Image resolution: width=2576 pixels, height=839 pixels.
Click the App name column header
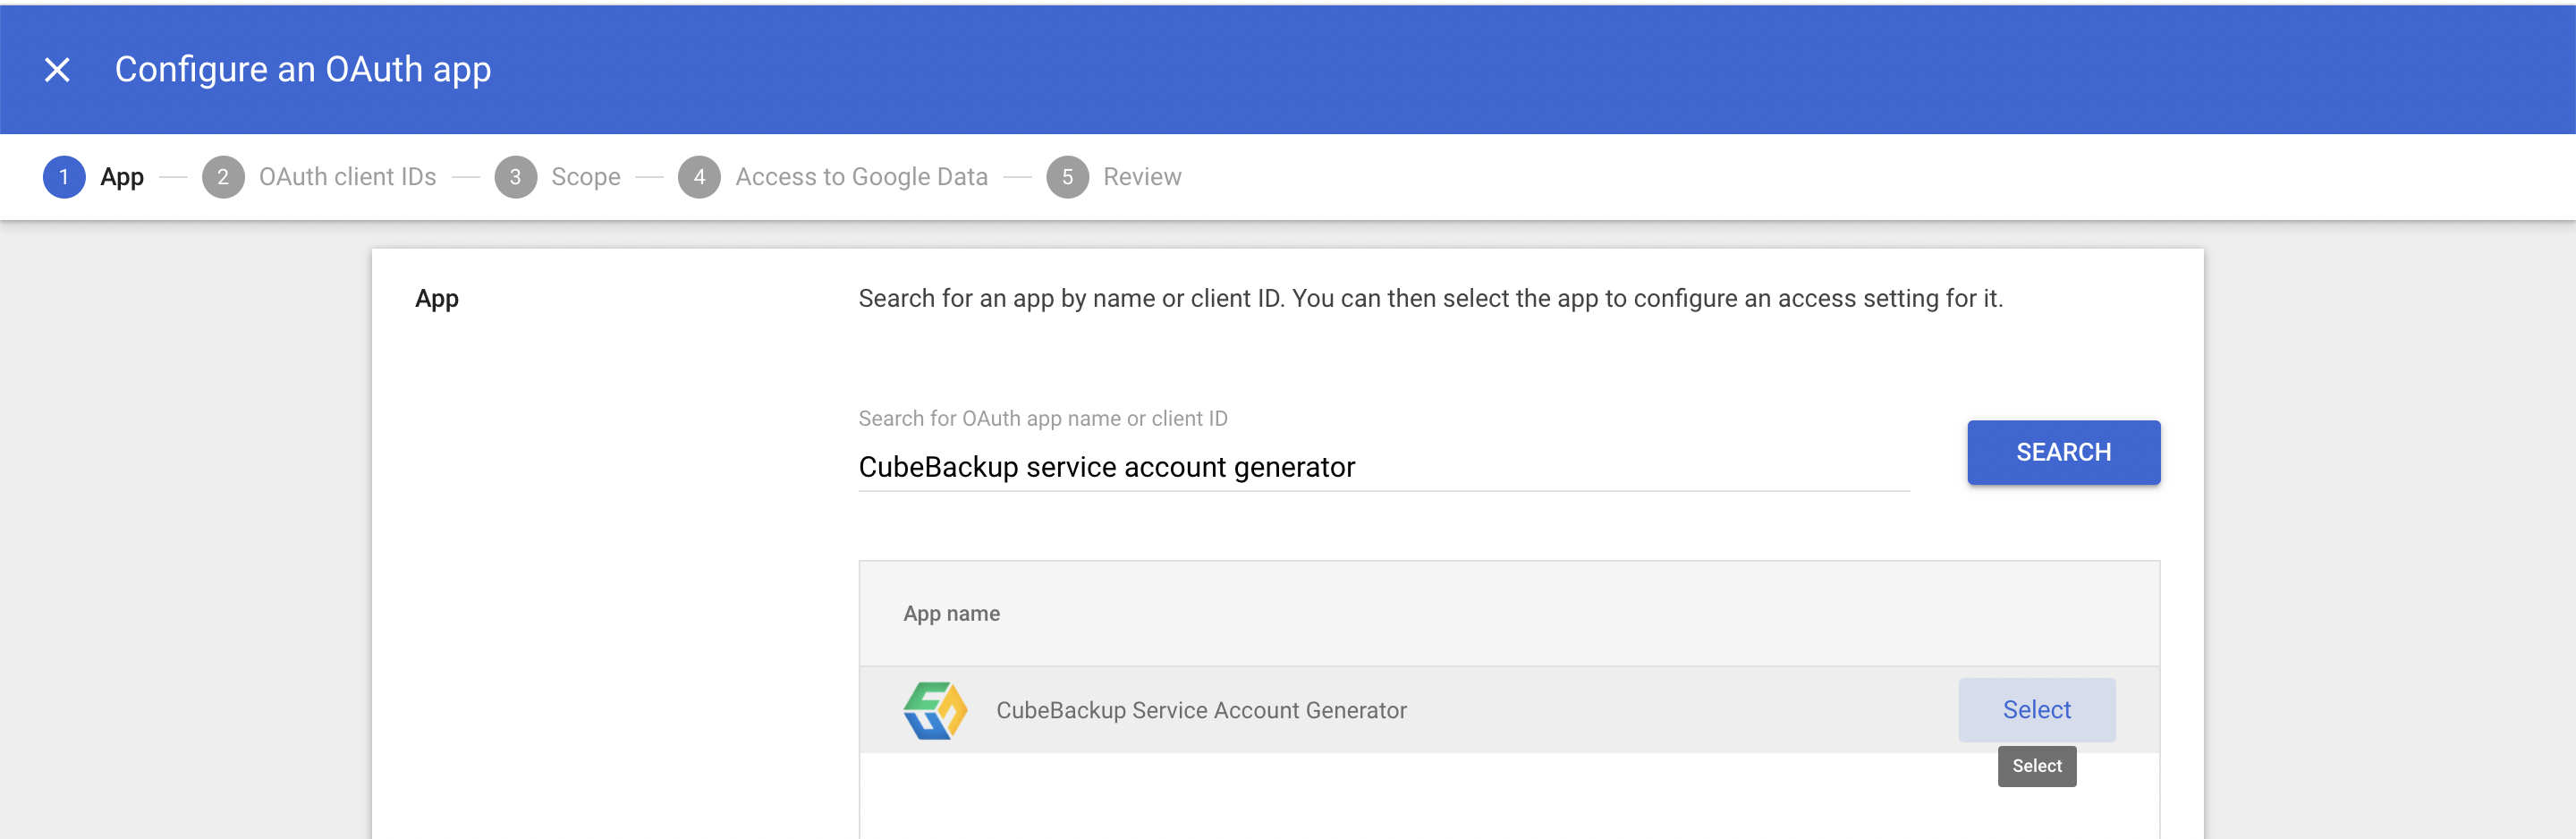(951, 614)
